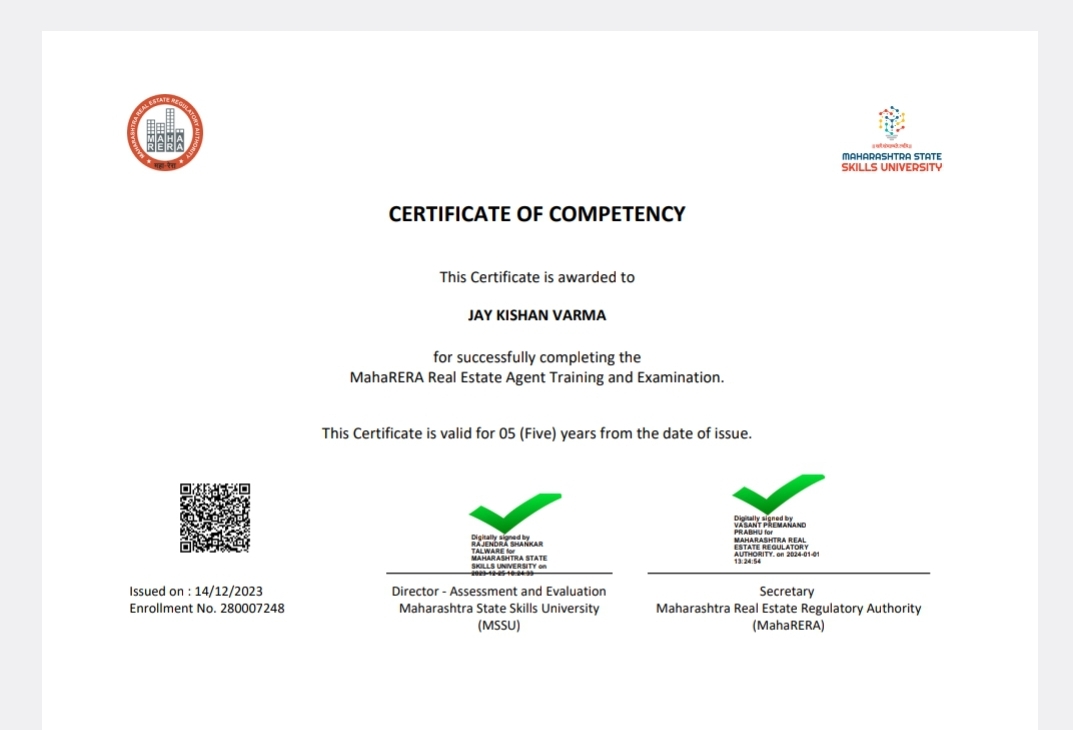Click the '(MahaRERA)' abbreviation under Secretary
The height and width of the screenshot is (730, 1073).
pos(788,625)
